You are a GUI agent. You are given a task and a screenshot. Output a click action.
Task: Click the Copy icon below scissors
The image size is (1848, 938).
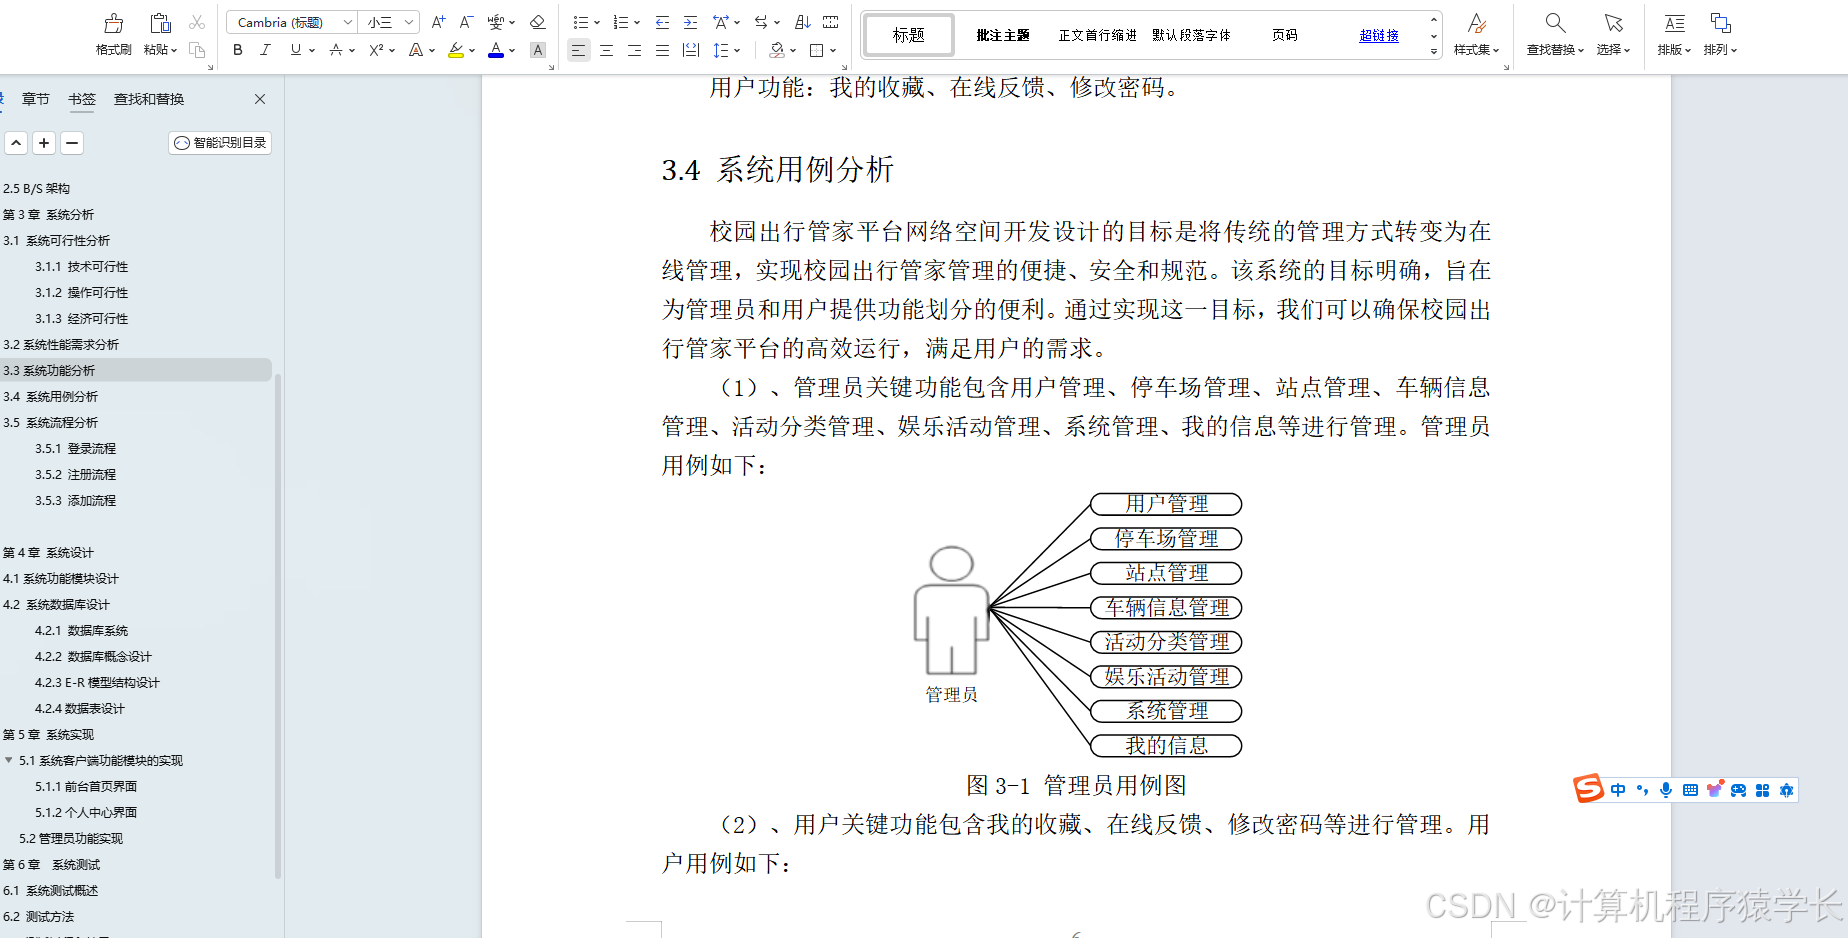pos(197,50)
